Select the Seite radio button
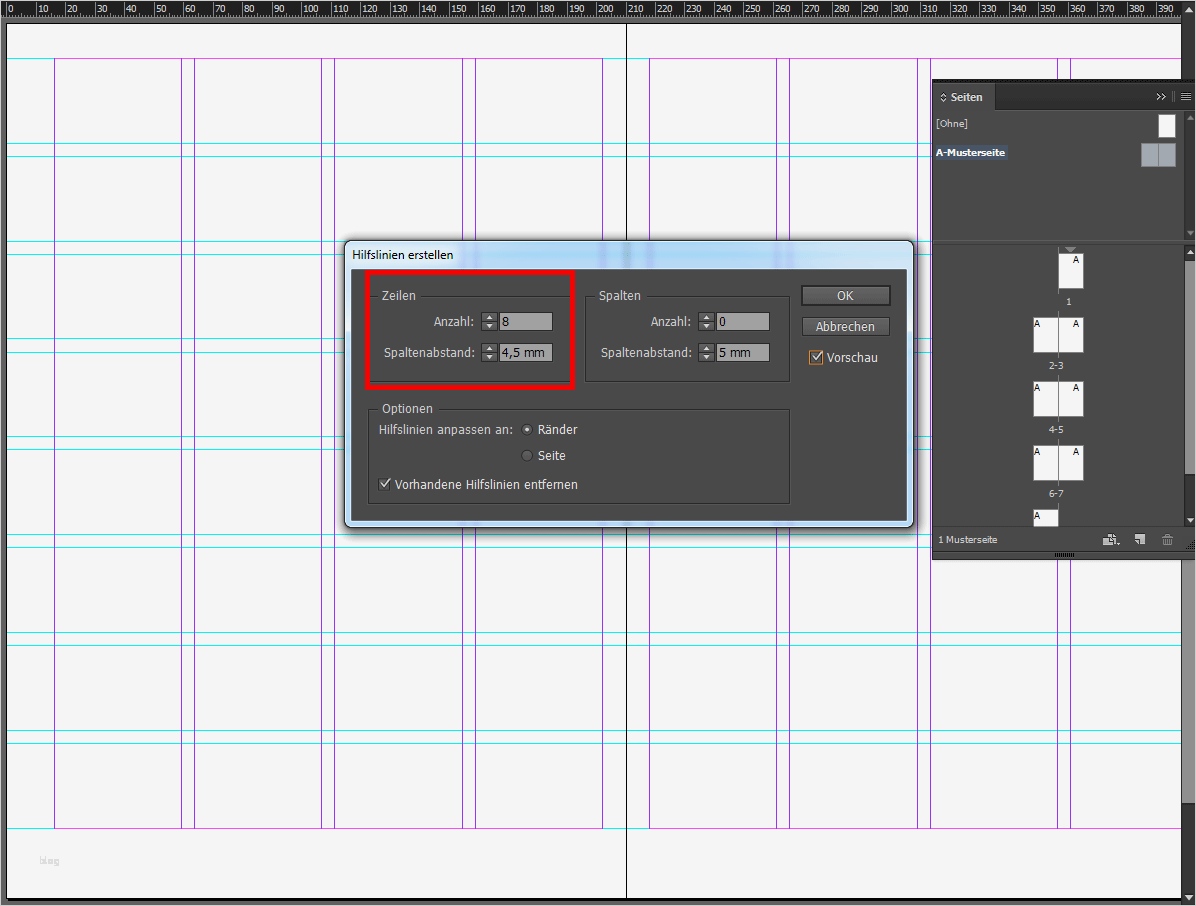 point(527,456)
